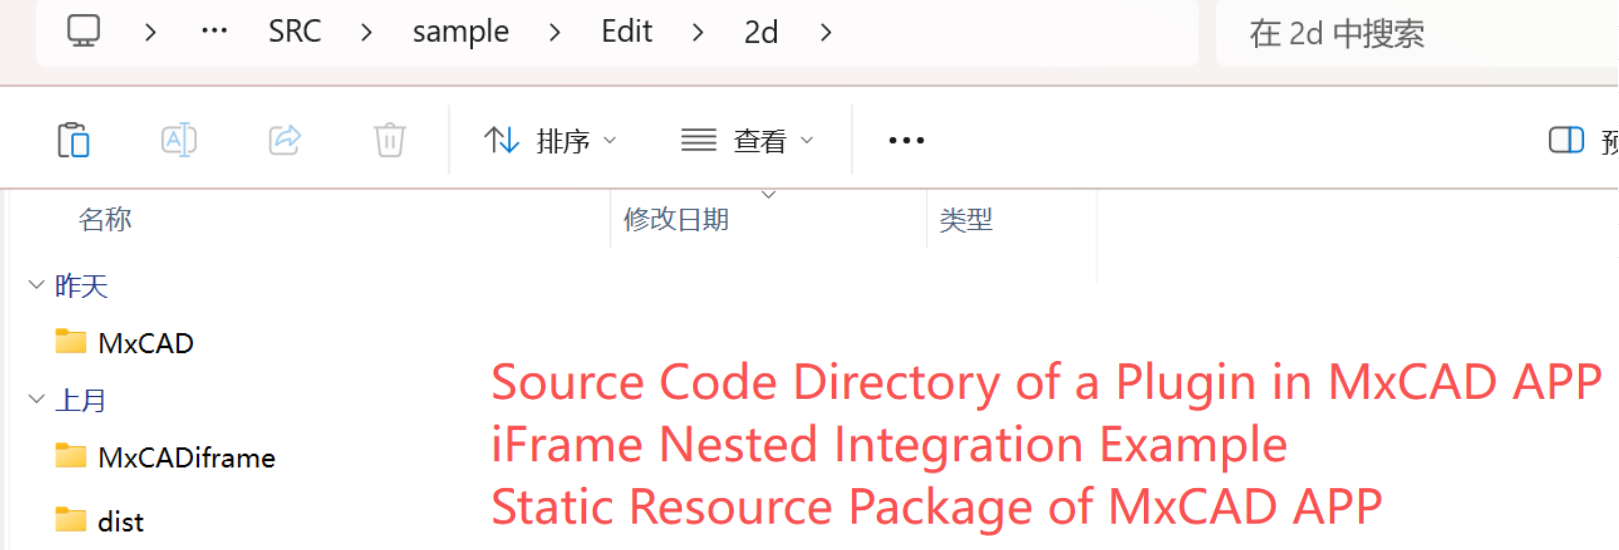1619x550 pixels.
Task: Click the rename icon in toolbar
Action: (179, 140)
